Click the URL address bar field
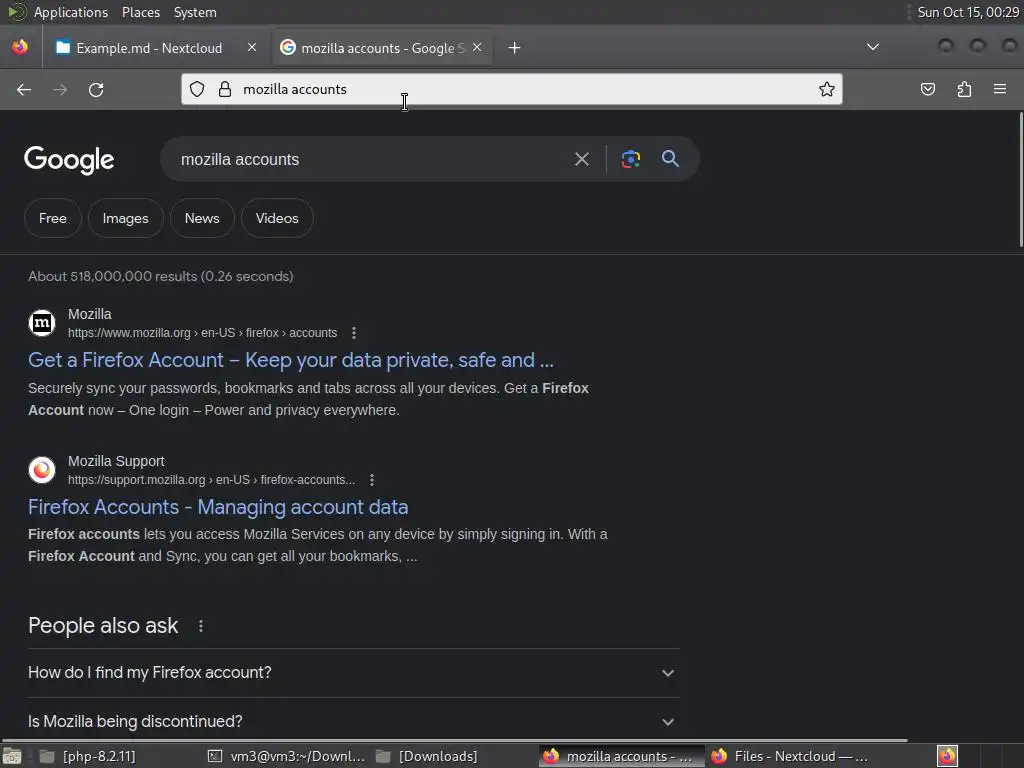 tap(511, 89)
